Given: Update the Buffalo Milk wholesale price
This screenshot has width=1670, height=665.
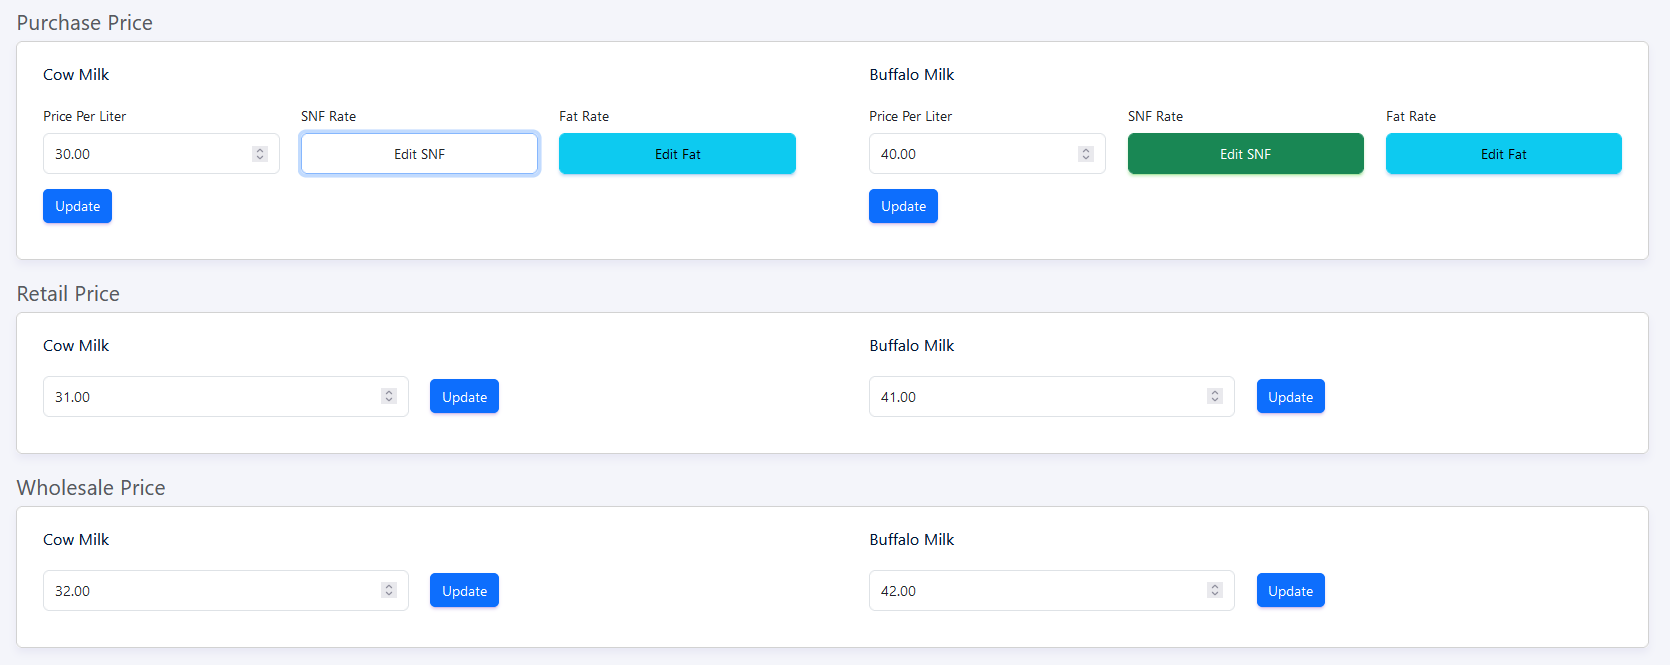Looking at the screenshot, I should tap(1290, 590).
